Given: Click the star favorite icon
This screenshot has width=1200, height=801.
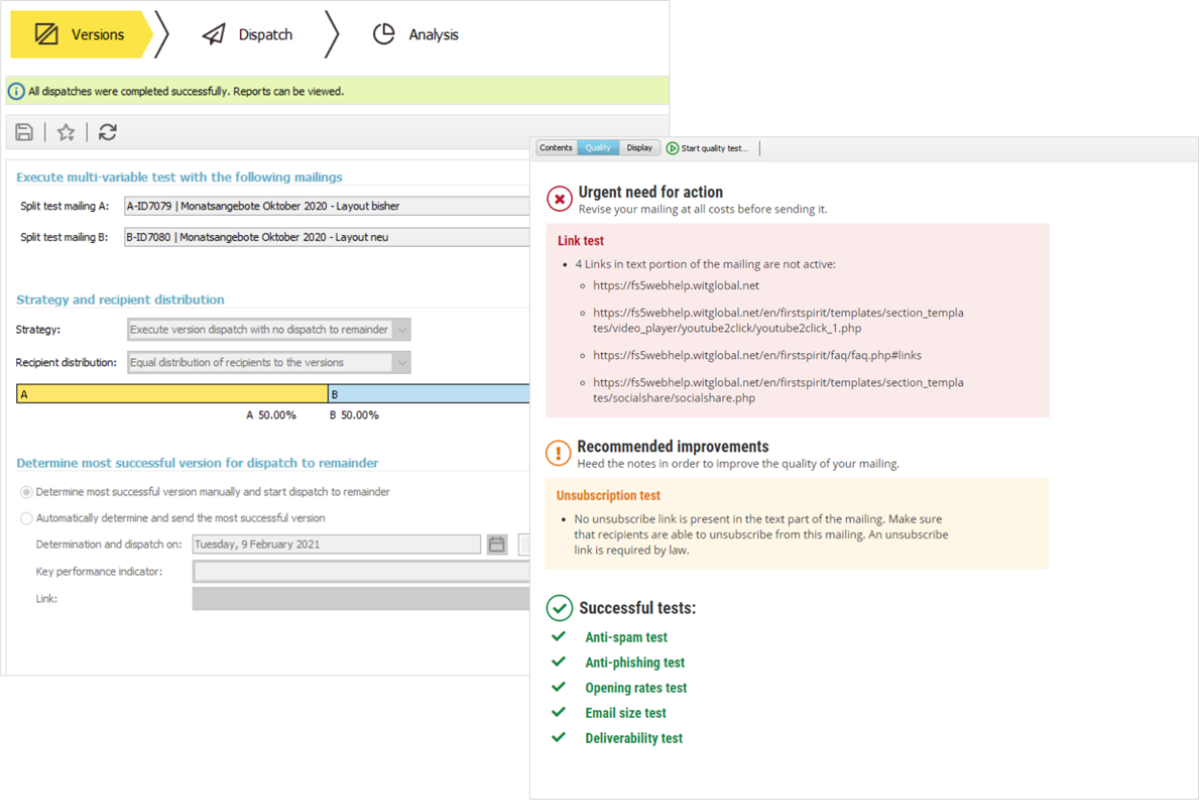Looking at the screenshot, I should click(65, 131).
